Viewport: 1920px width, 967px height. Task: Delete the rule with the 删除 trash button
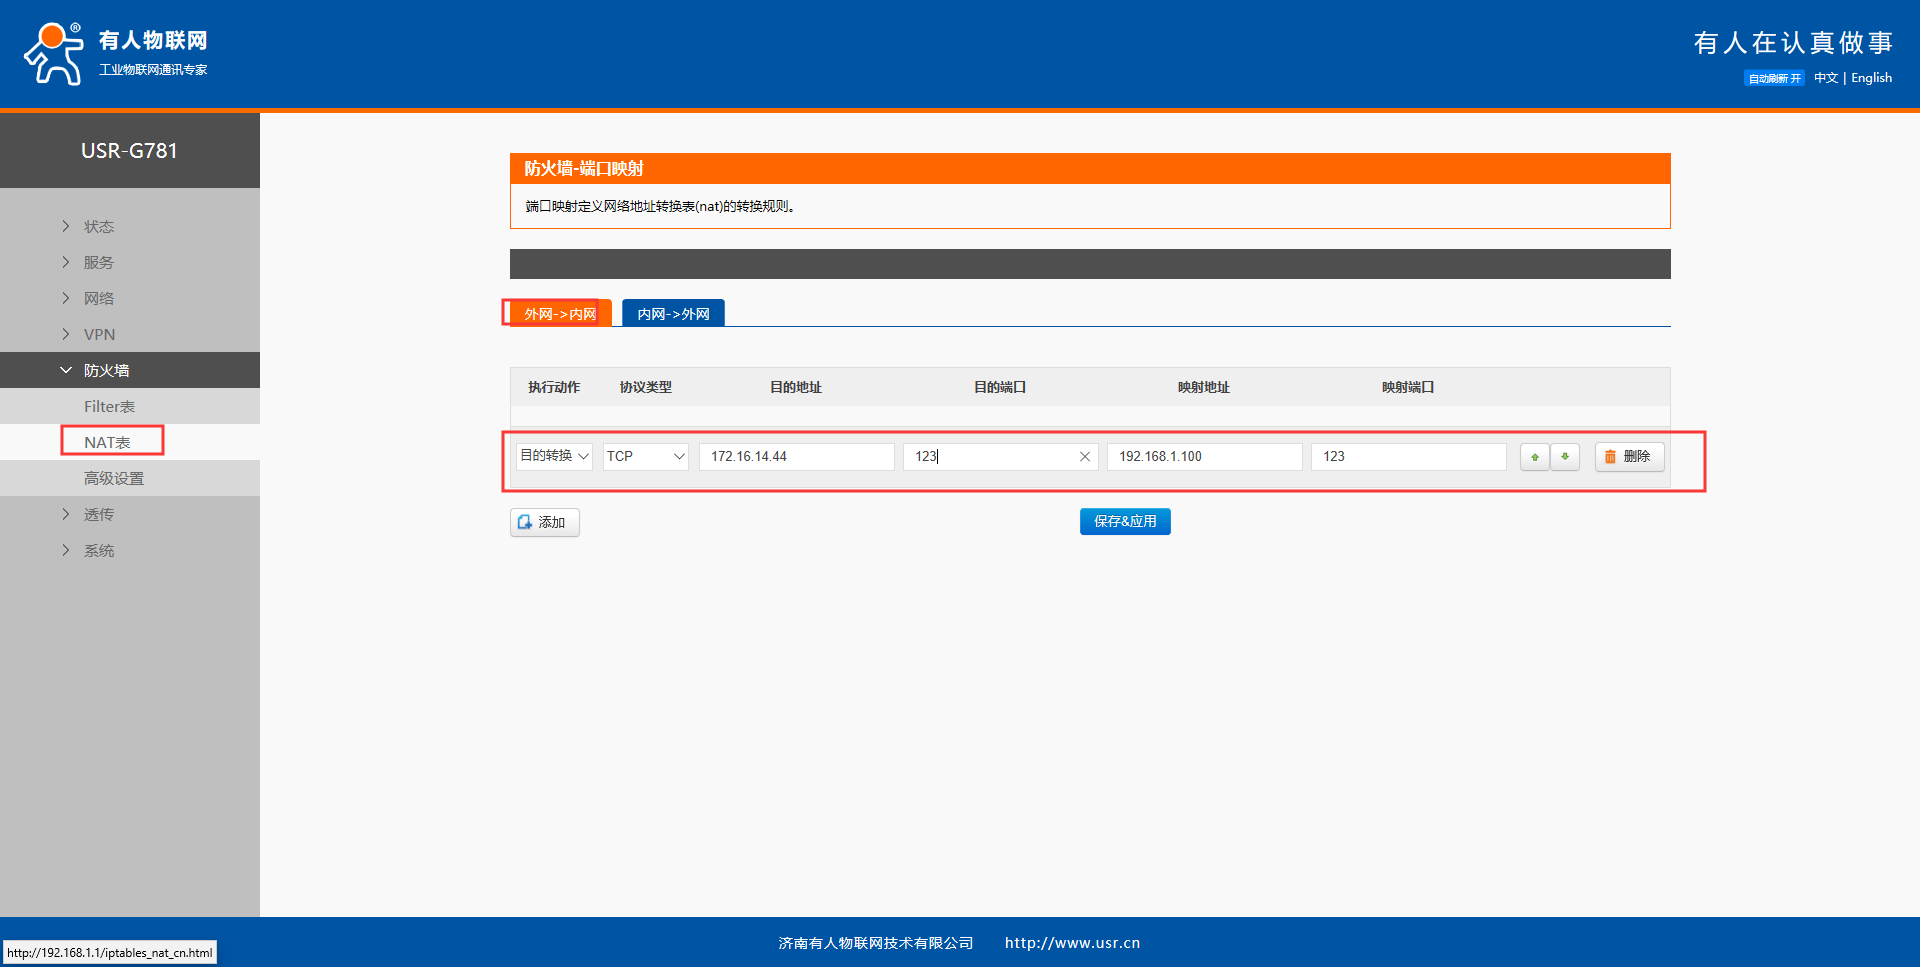pos(1629,457)
